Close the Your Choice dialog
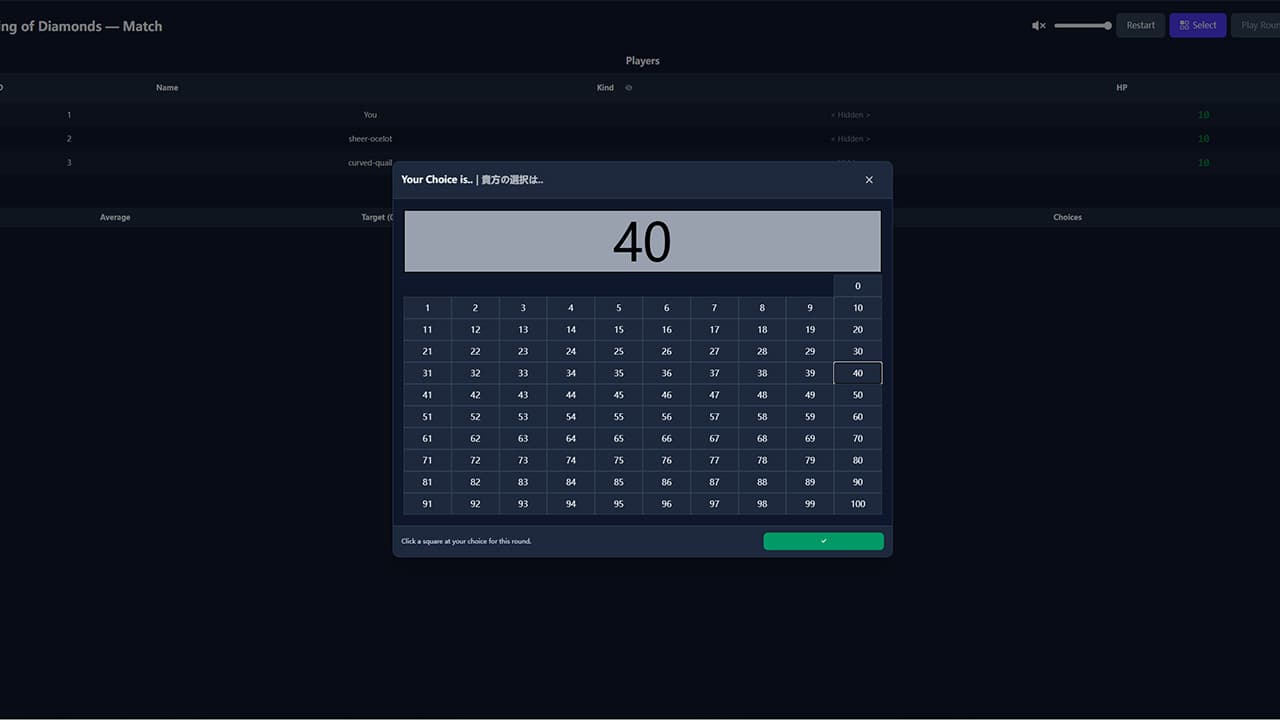Viewport: 1280px width, 720px height. pos(869,180)
